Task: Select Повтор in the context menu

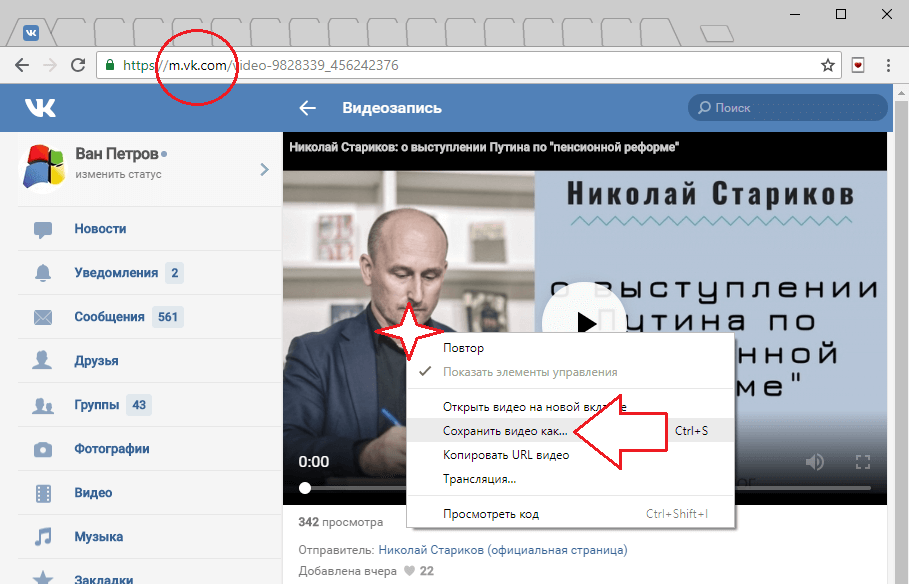Action: coord(570,348)
